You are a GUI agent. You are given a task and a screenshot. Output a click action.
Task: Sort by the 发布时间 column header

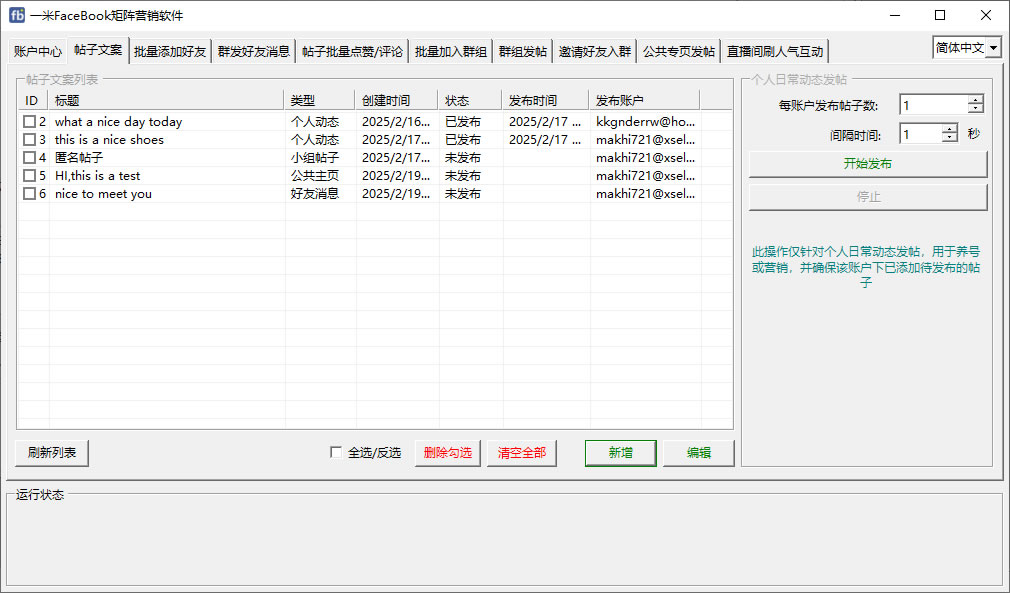coord(546,100)
